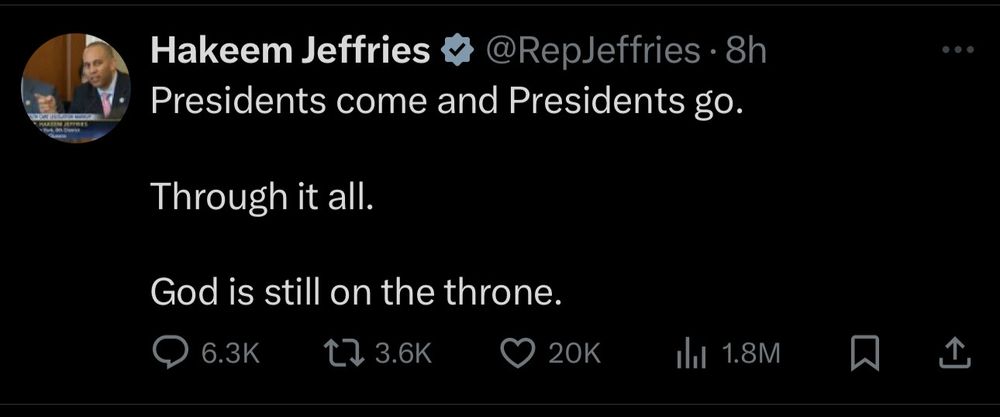Screen dimensions: 1000x417
Task: Click the 1.8M views count
Action: (750, 353)
